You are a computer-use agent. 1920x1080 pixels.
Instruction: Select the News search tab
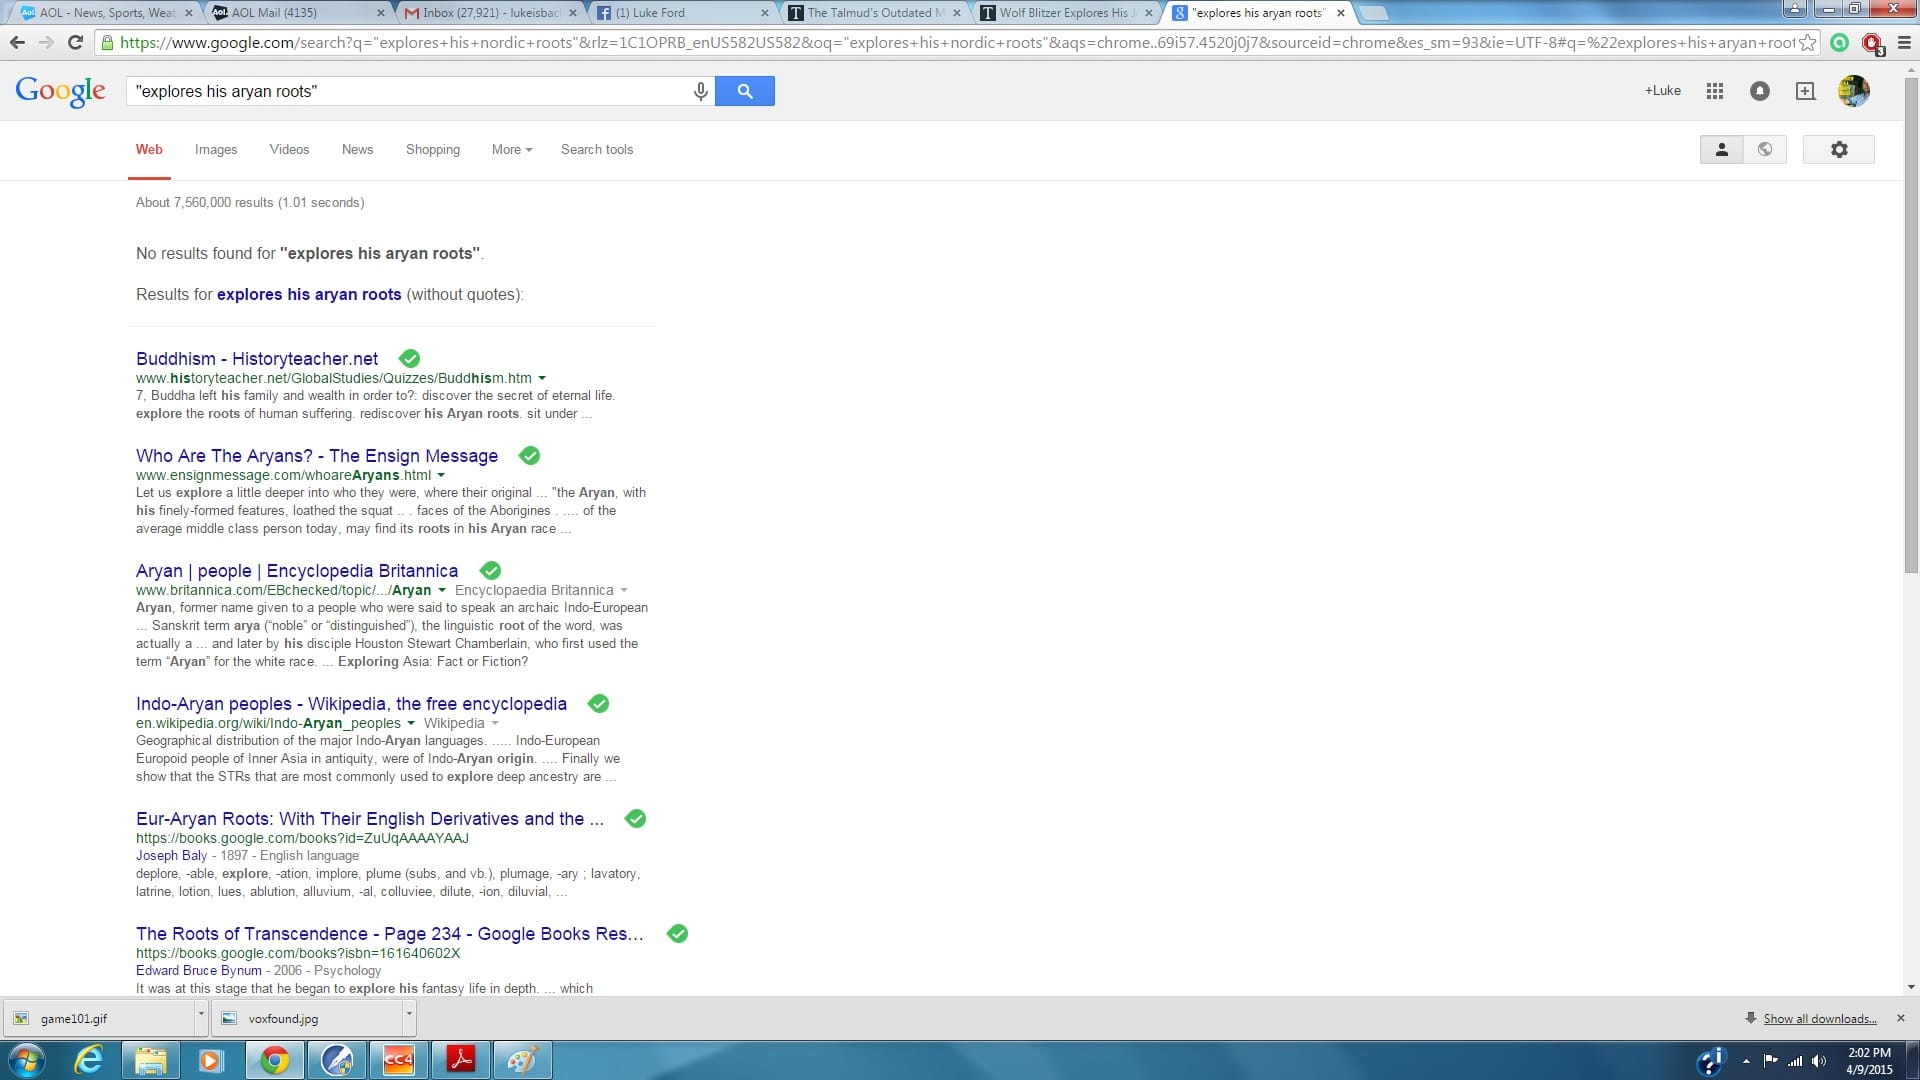357,149
